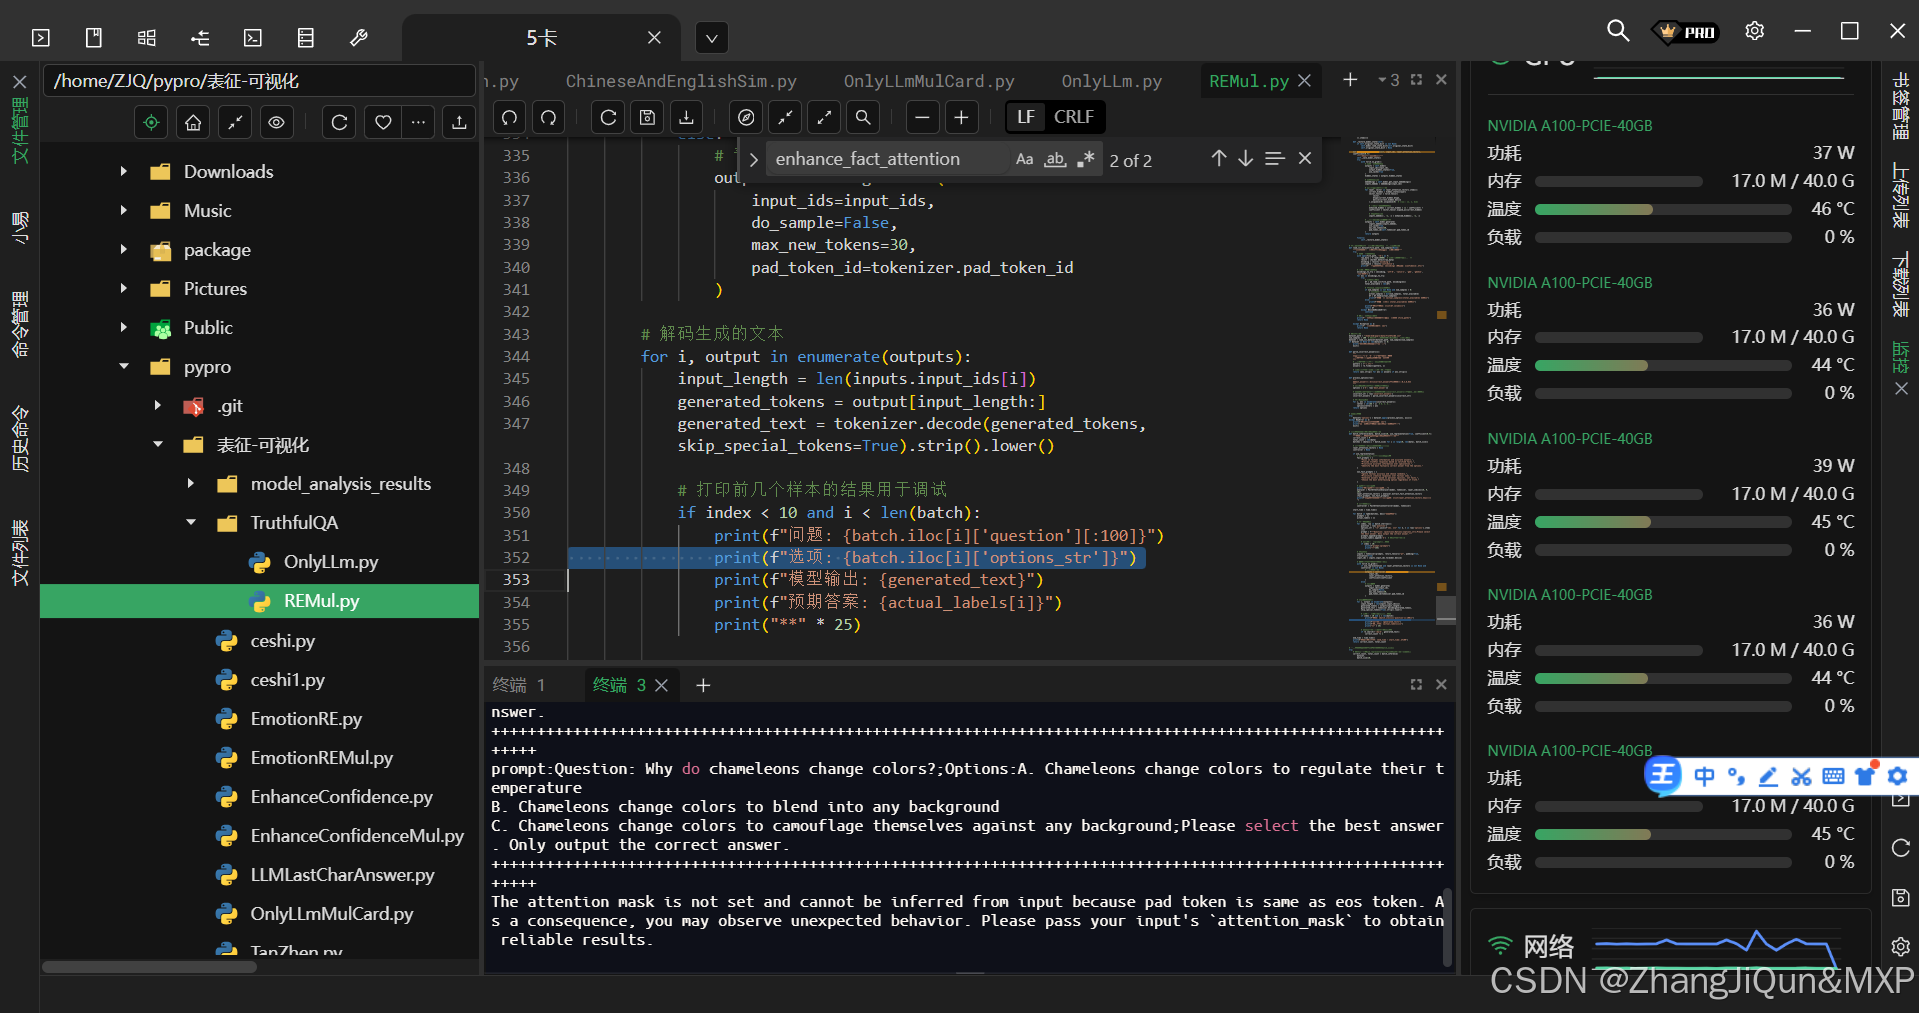The image size is (1919, 1013).
Task: Toggle find in selection option
Action: coord(1275,158)
